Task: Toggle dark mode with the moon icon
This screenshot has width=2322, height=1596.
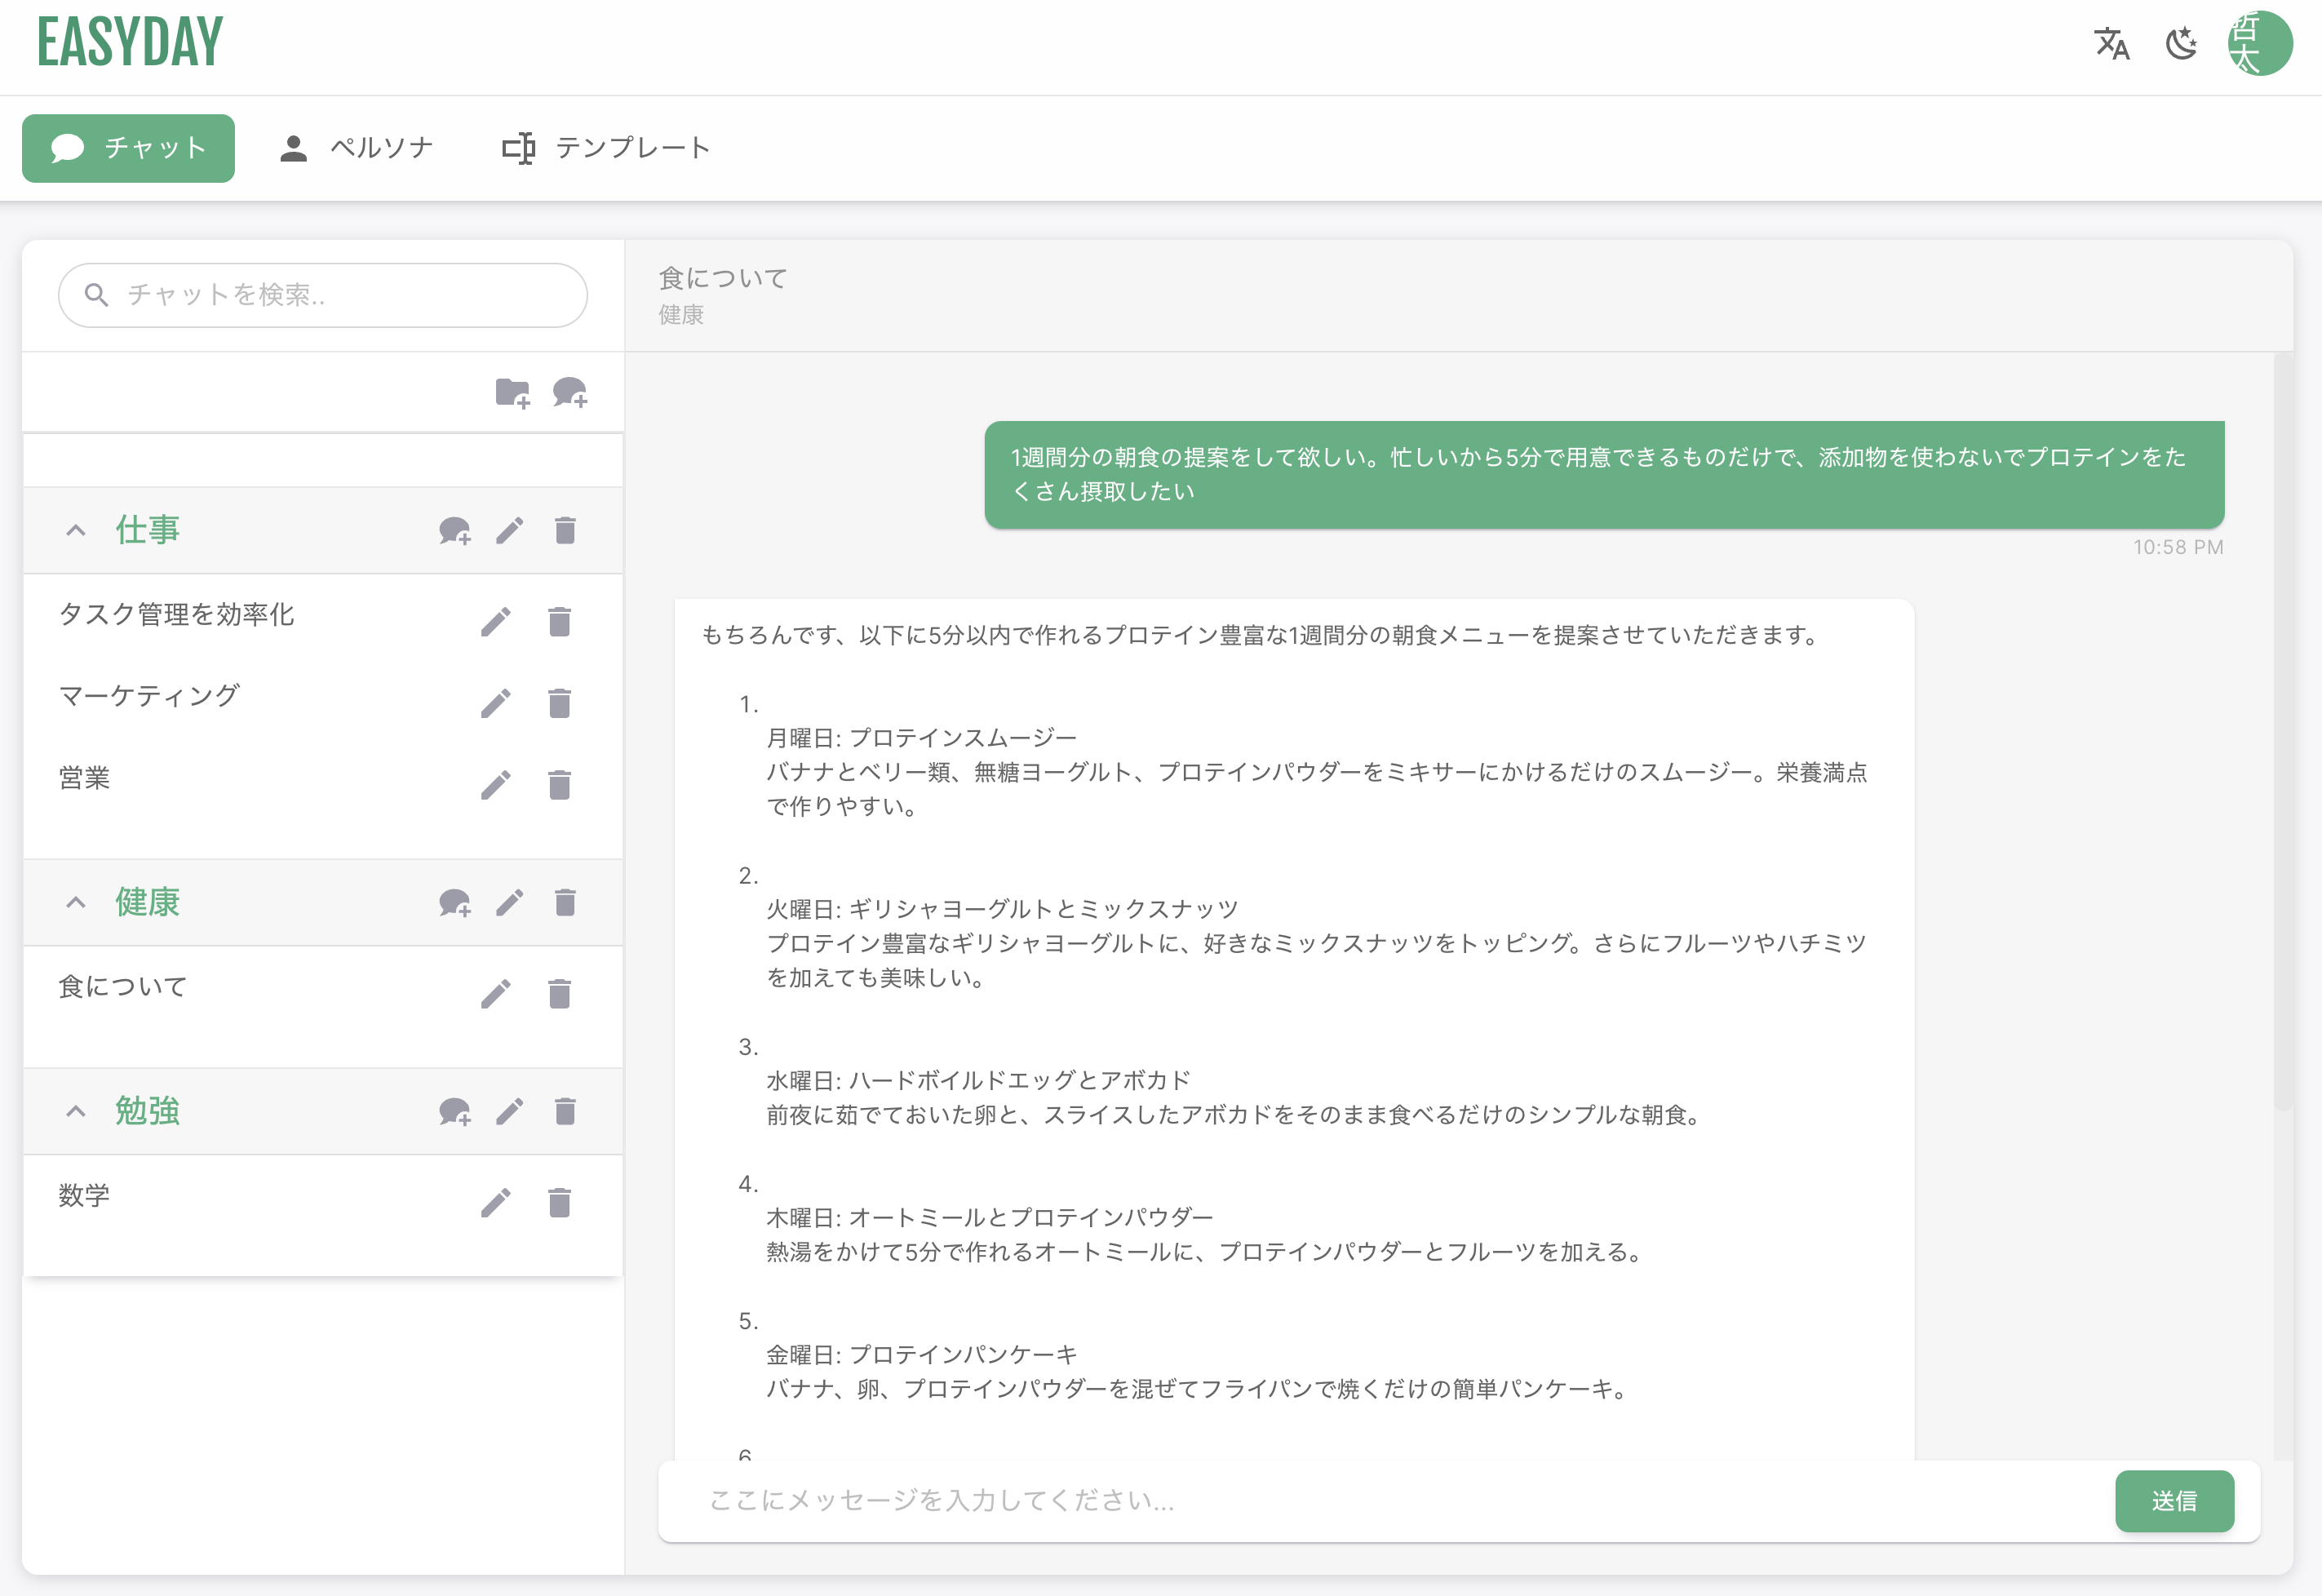Action: (2181, 44)
